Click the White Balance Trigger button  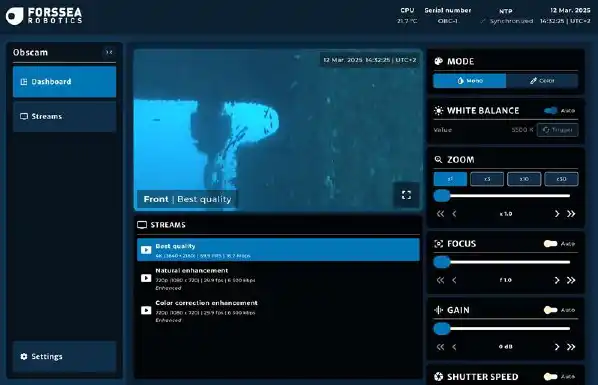click(558, 130)
